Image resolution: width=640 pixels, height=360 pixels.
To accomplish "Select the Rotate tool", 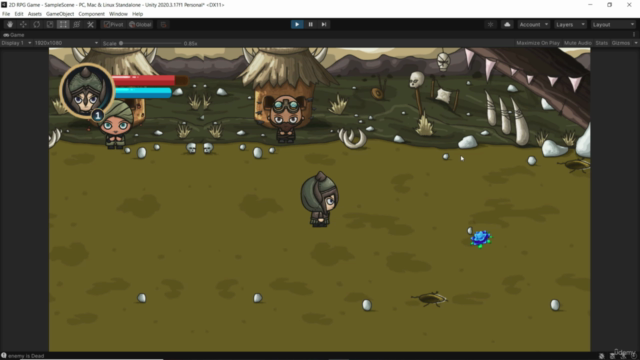I will coord(37,24).
